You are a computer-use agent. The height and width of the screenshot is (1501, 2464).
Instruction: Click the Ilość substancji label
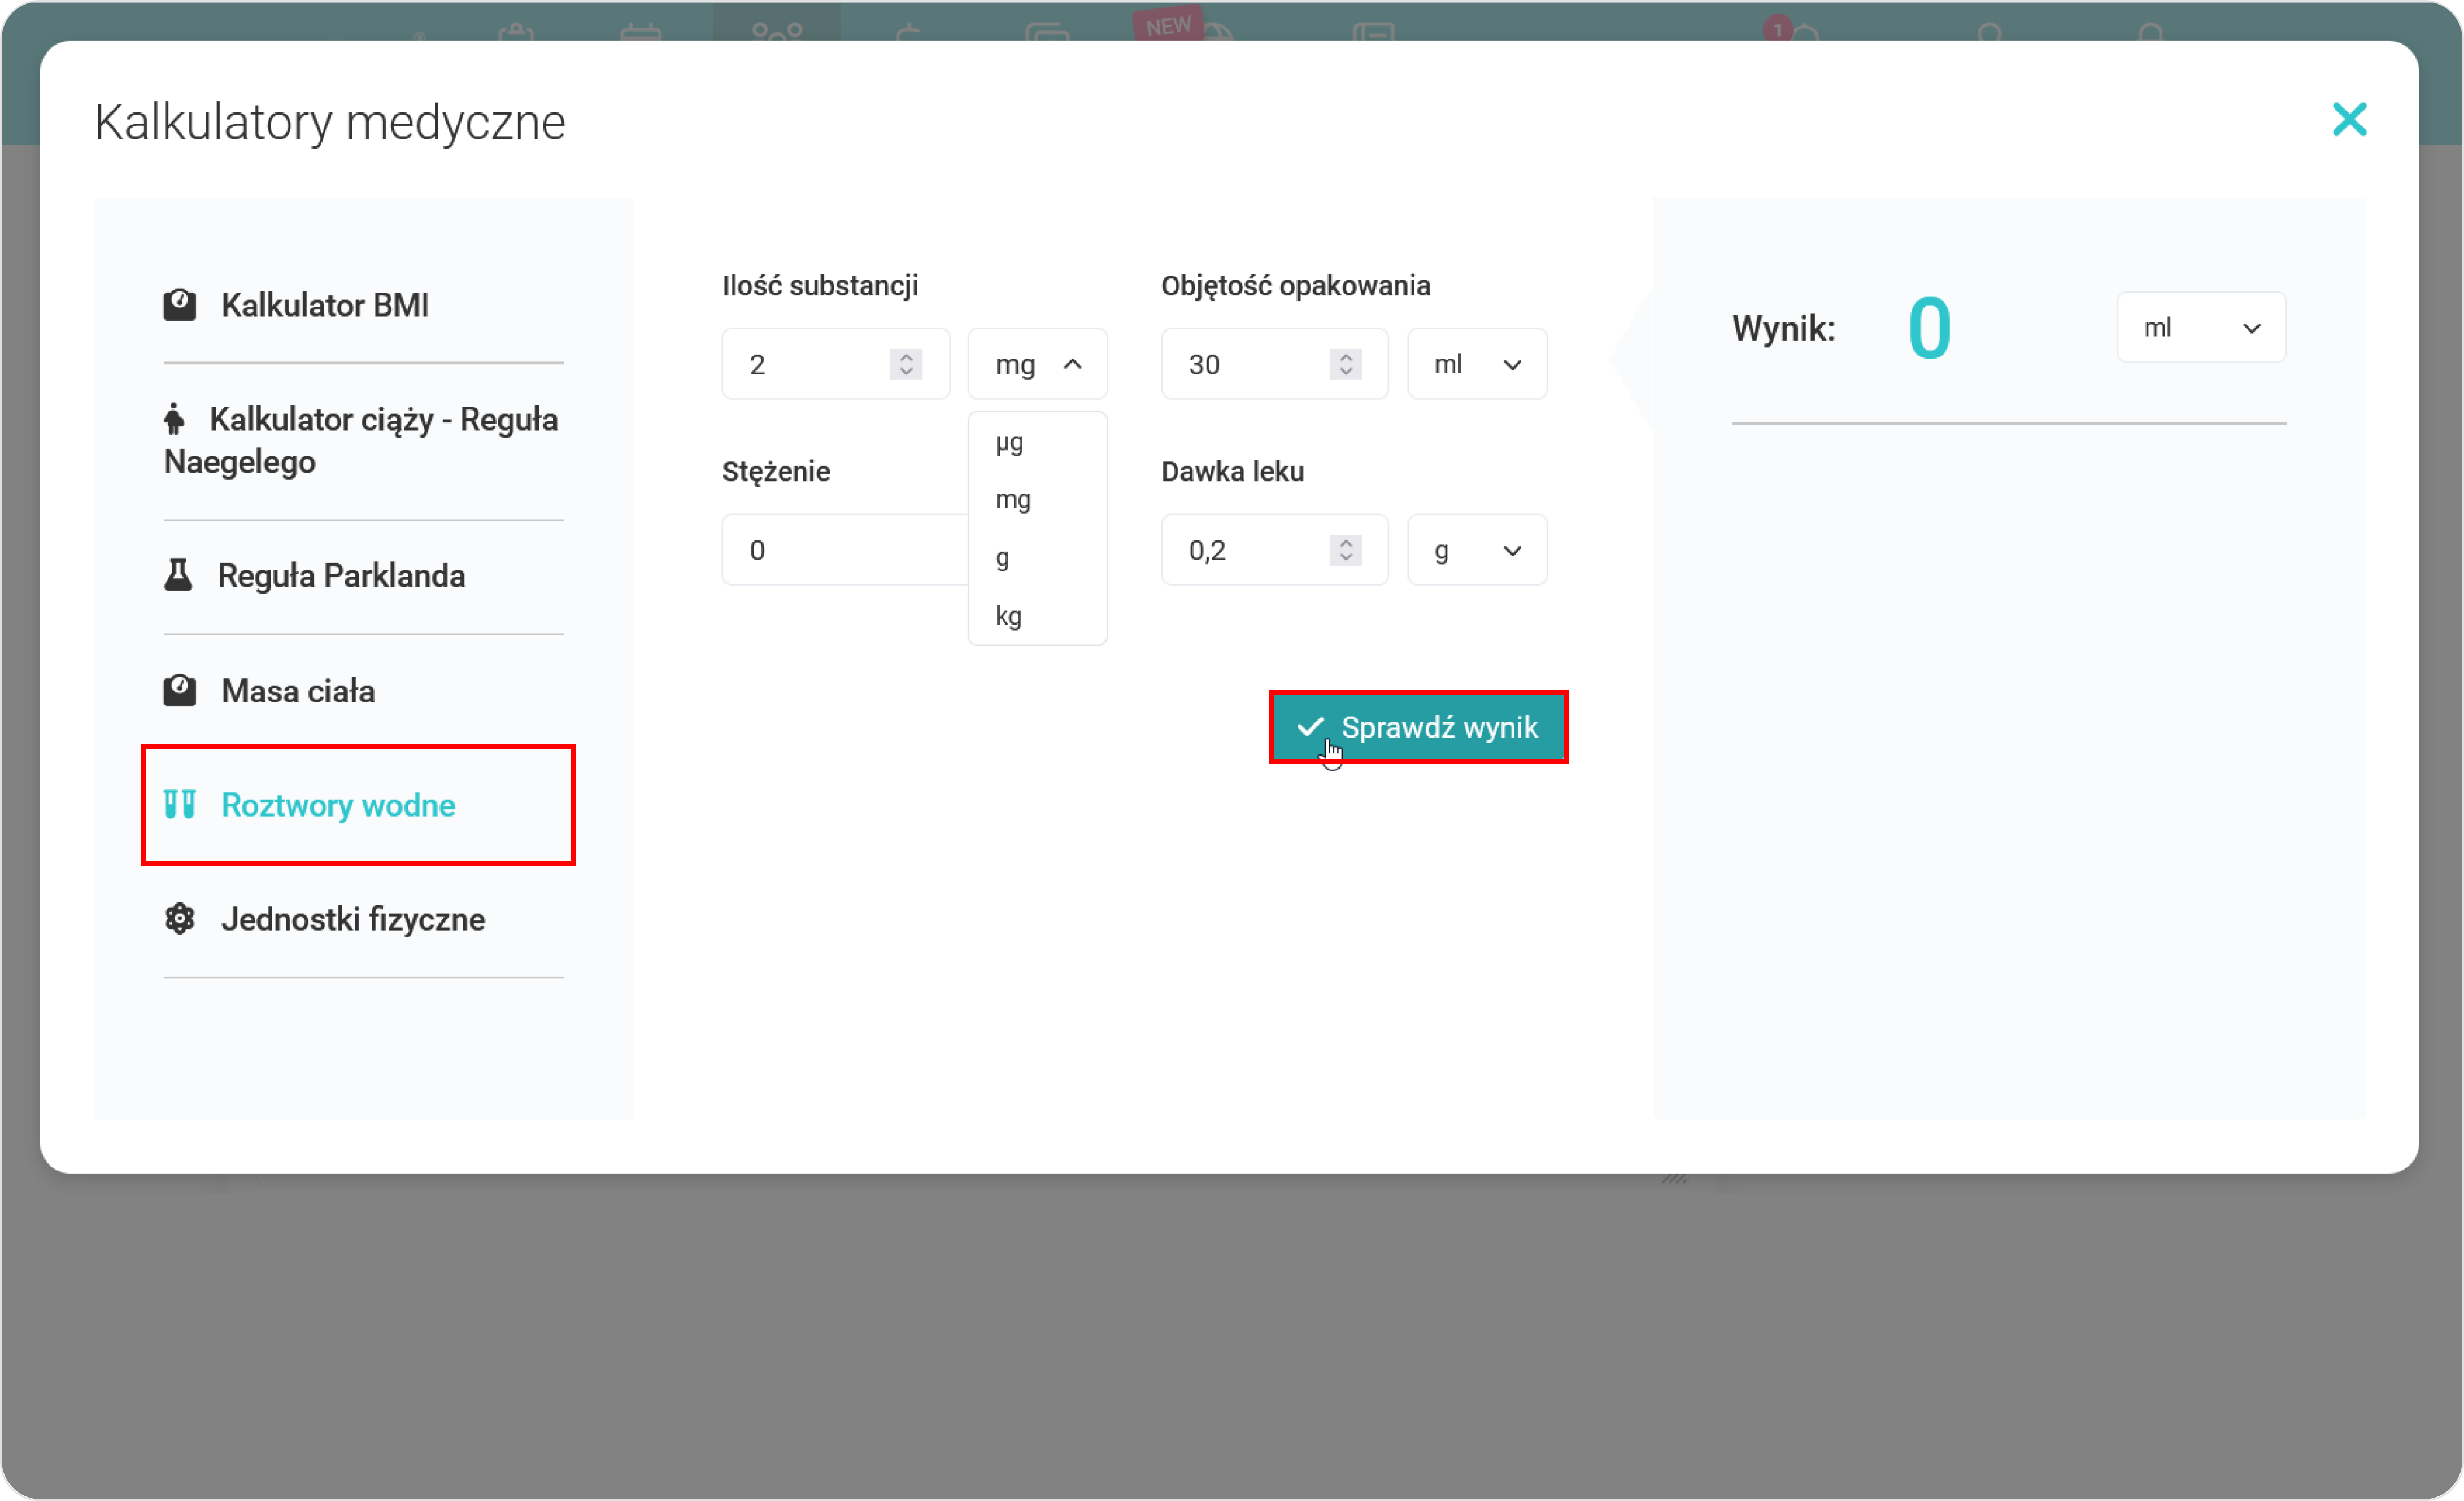click(x=820, y=286)
